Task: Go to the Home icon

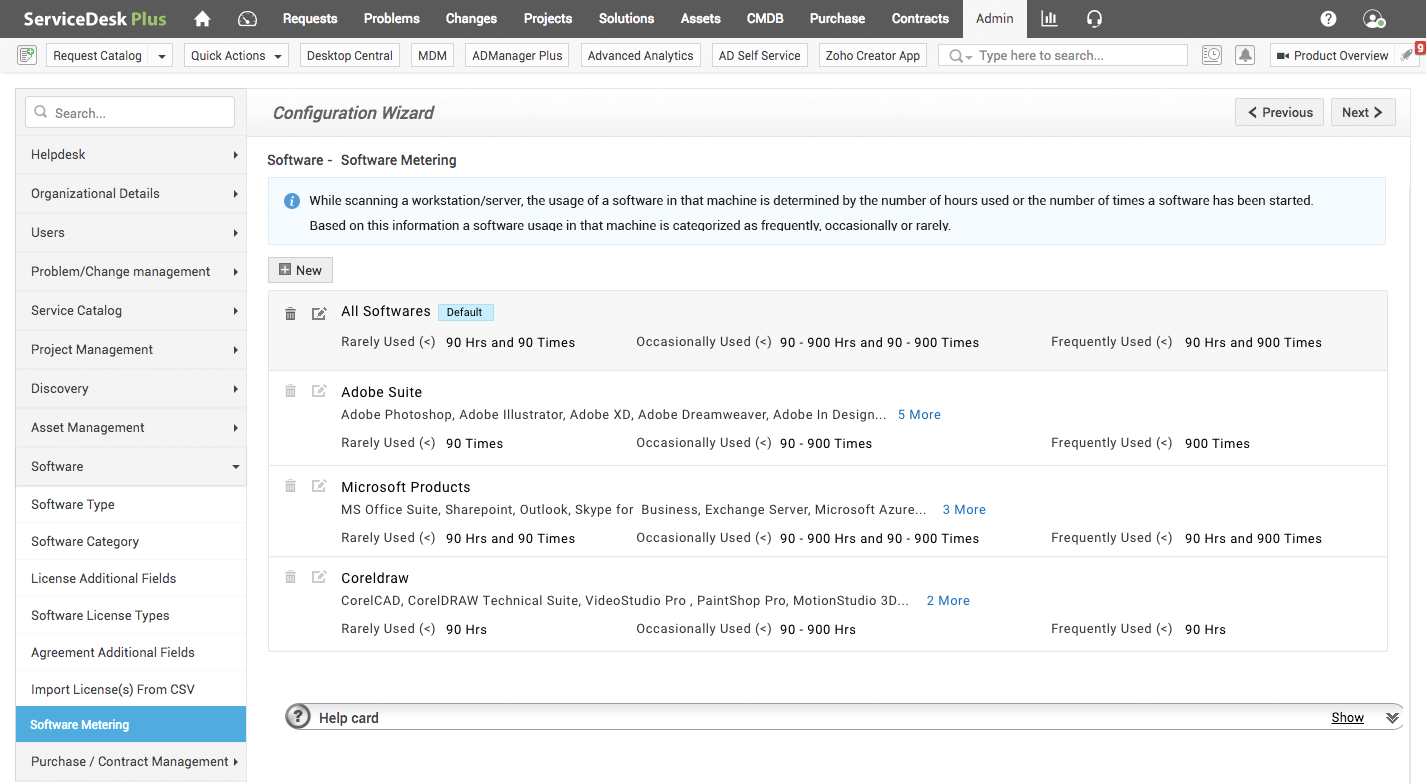Action: (202, 18)
